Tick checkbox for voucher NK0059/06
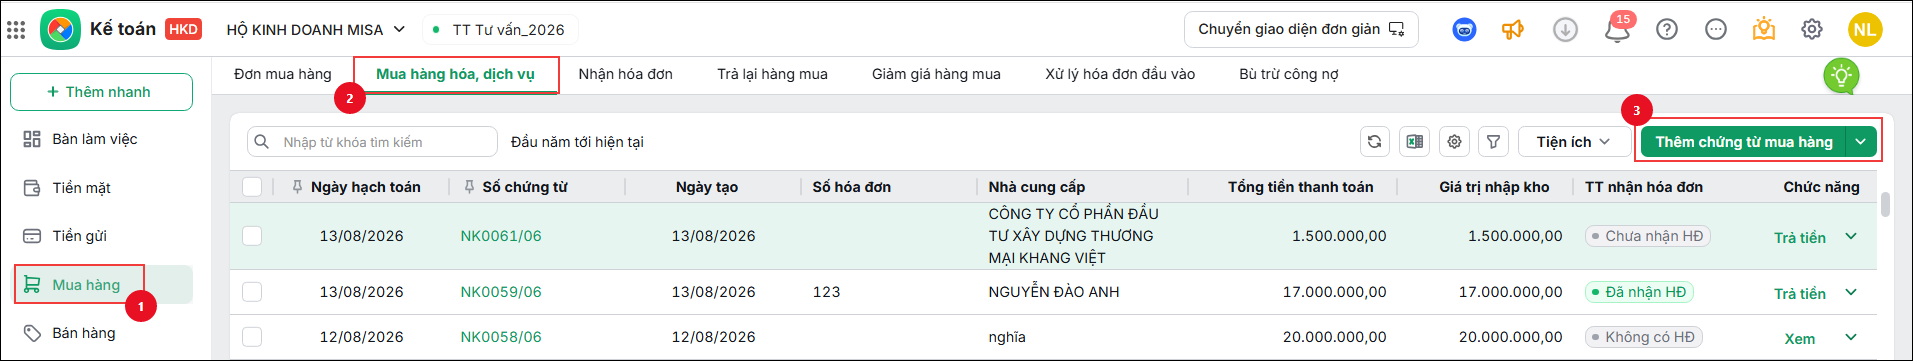The image size is (1913, 361). 252,292
